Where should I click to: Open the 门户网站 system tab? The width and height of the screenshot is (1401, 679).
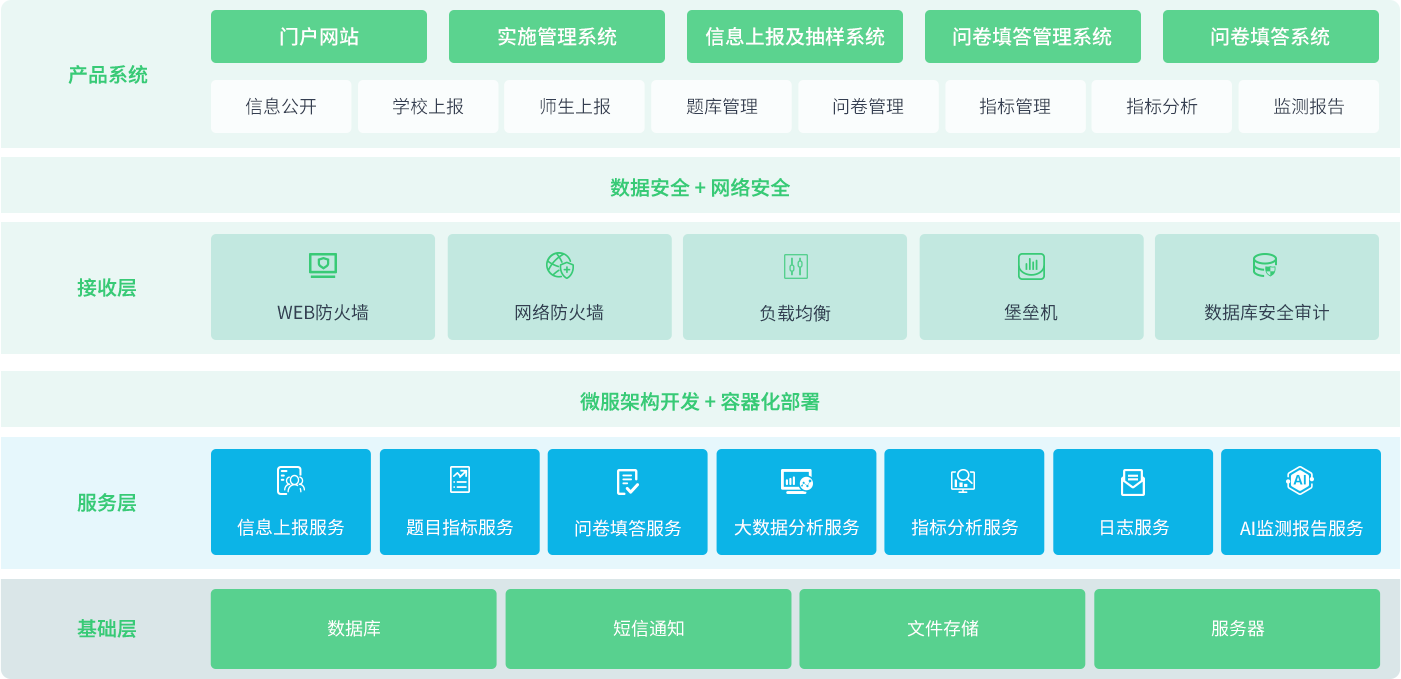pos(319,37)
